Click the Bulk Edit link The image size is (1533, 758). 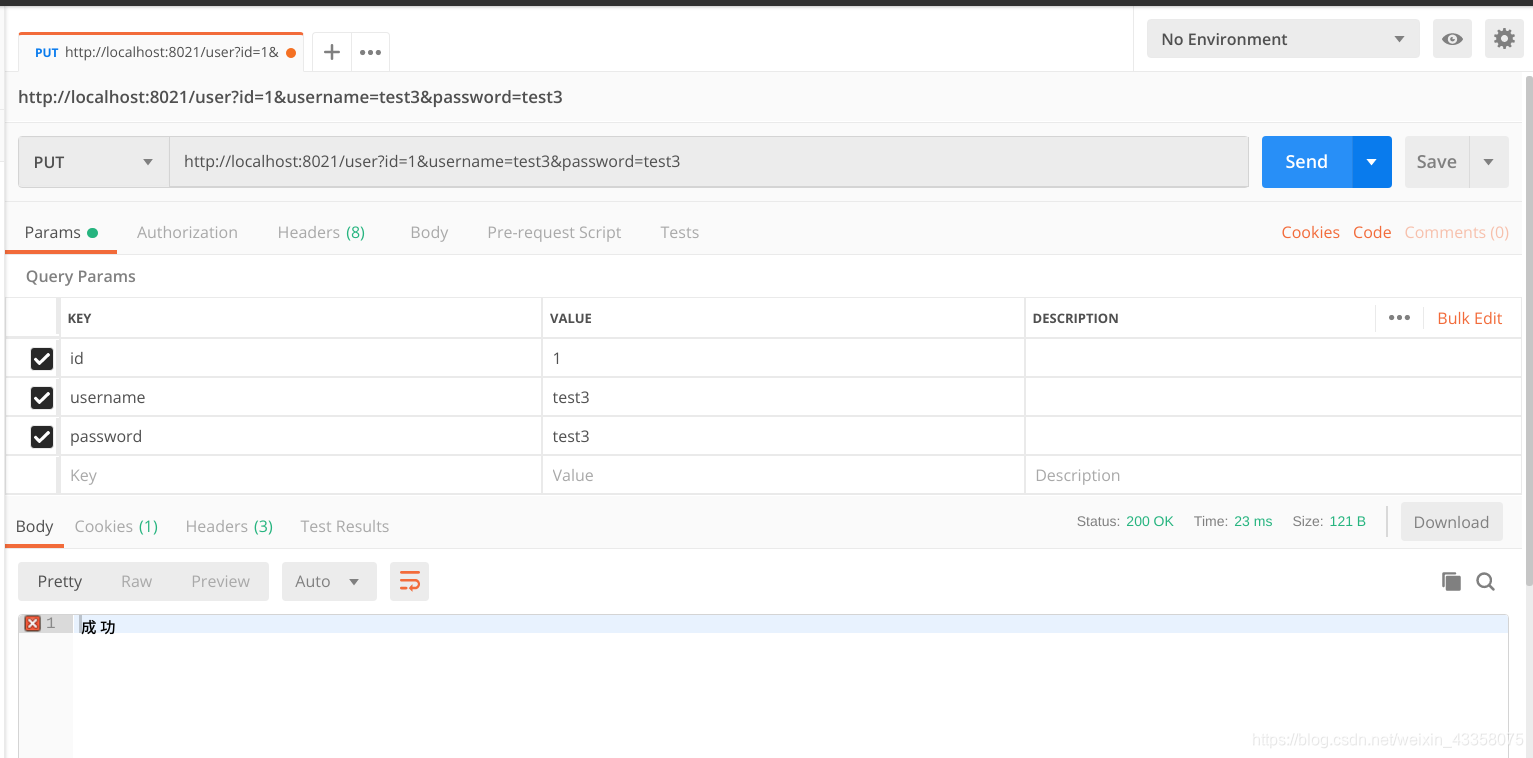(1469, 318)
